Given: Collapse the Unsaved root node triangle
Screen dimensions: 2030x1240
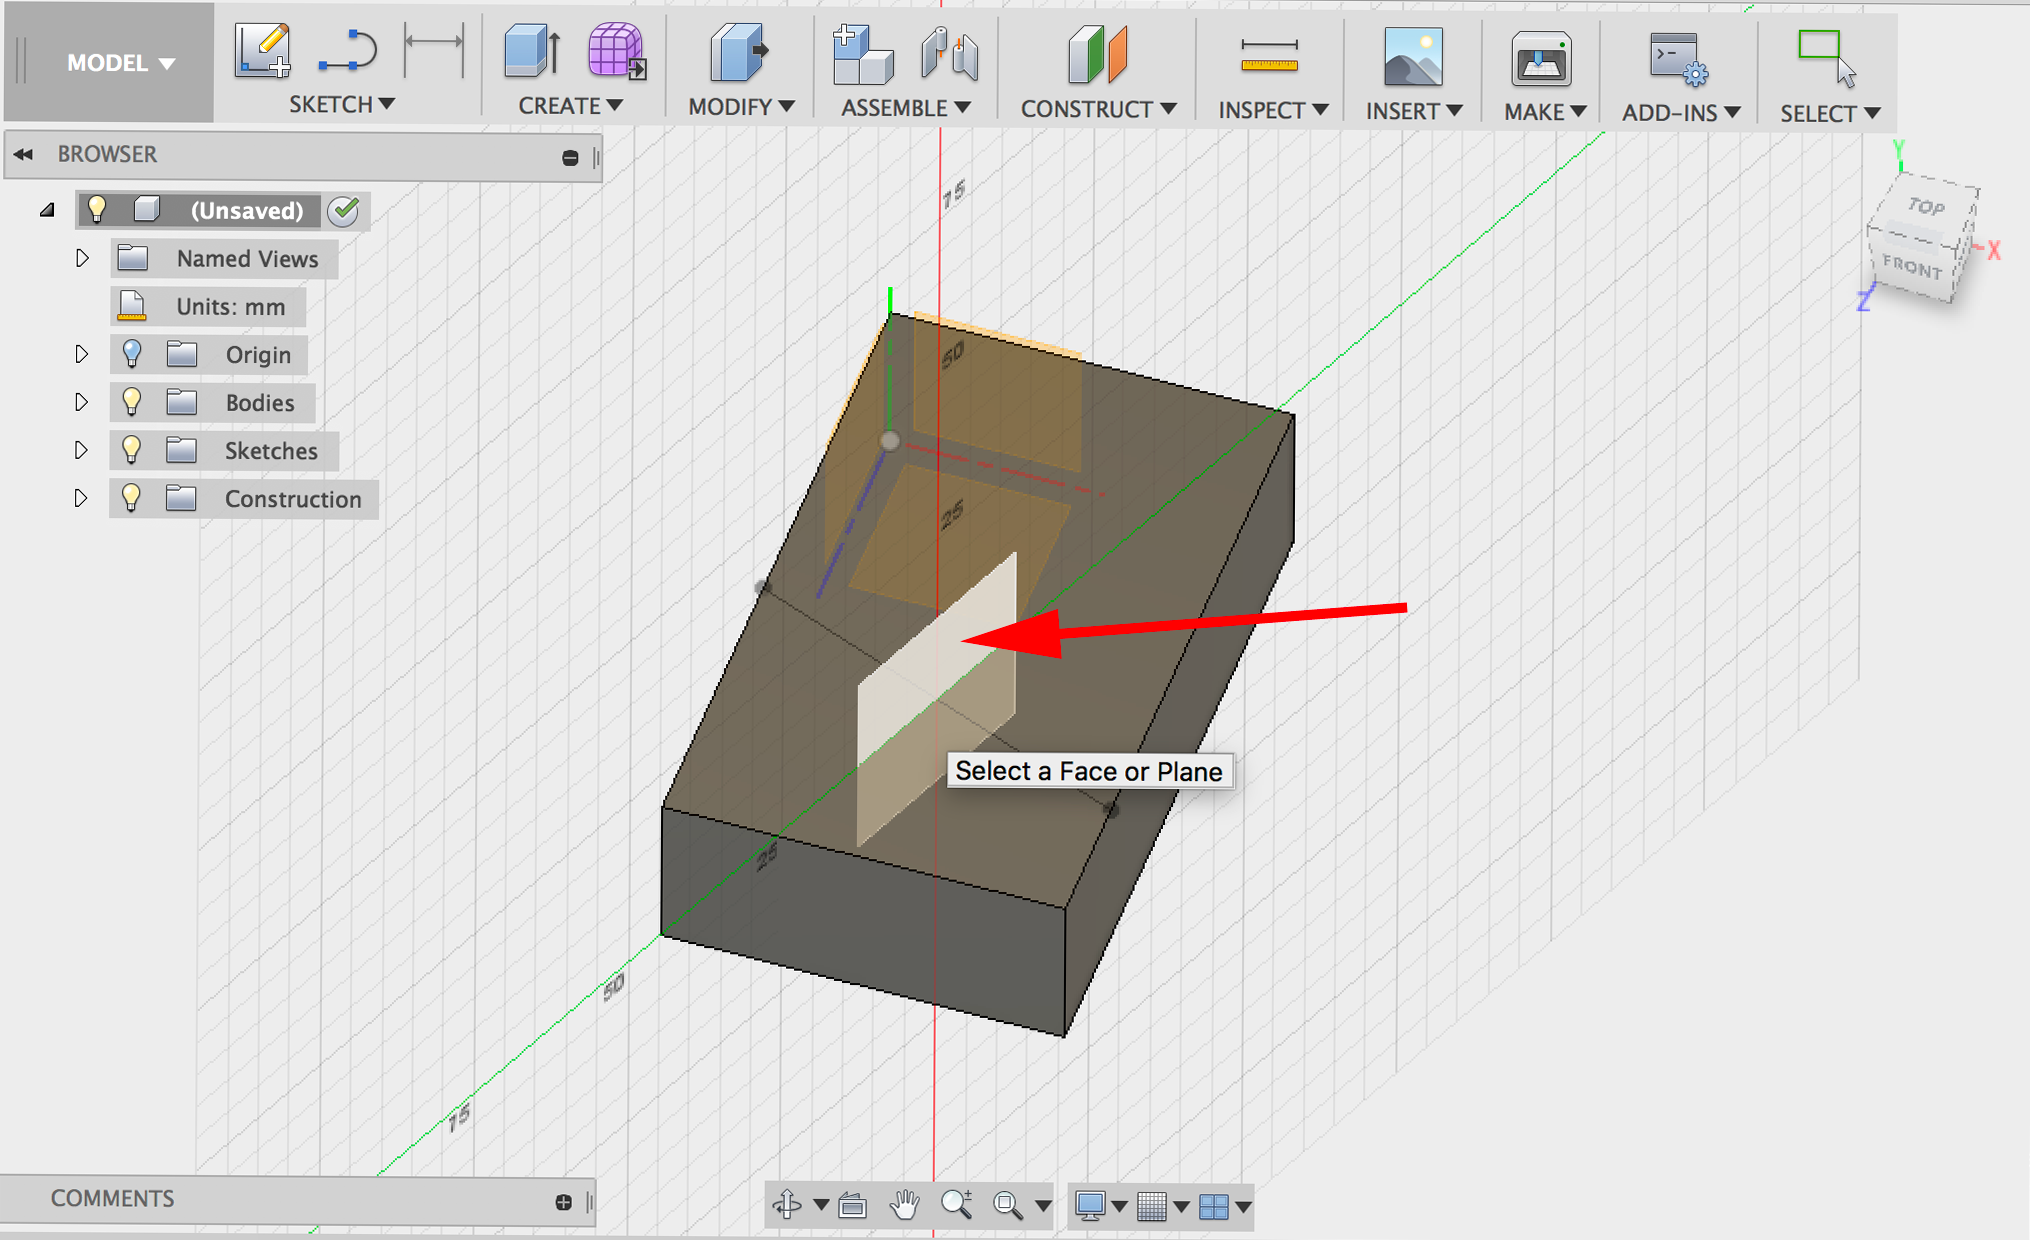Looking at the screenshot, I should click(47, 210).
